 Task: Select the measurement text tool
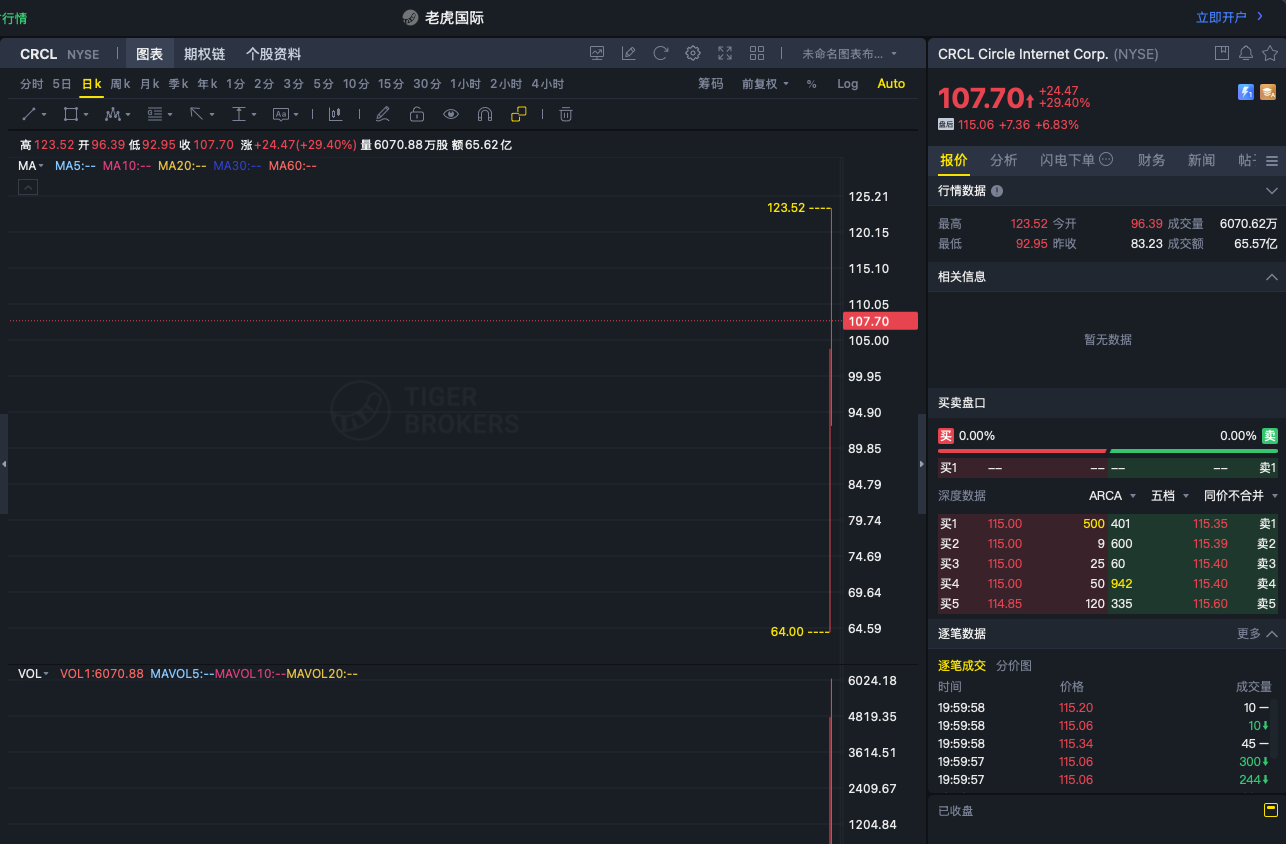tap(239, 114)
